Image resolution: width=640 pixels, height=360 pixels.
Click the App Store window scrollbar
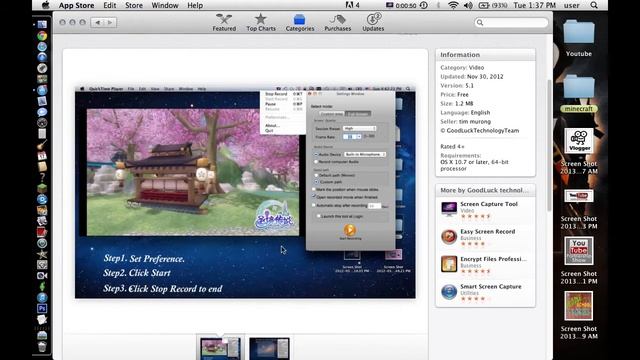549,145
